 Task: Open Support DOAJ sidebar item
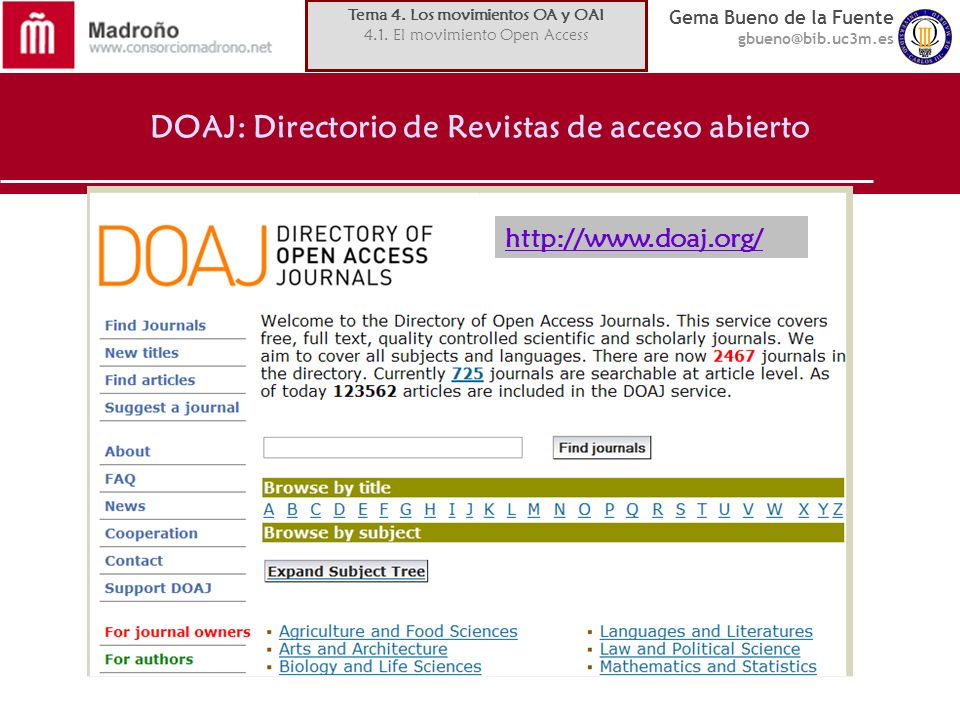158,588
